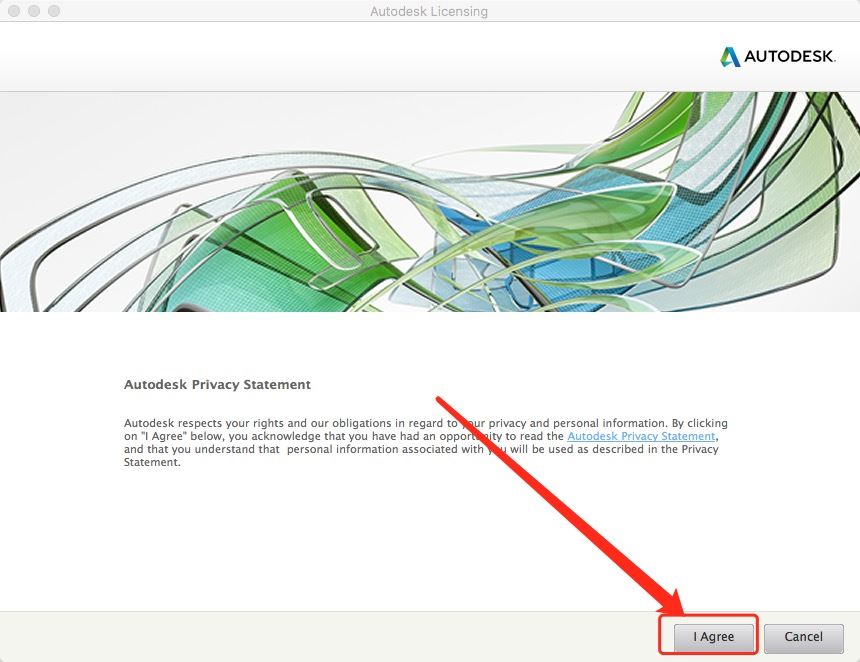Click the gray footer bar near buttons
The height and width of the screenshot is (662, 860).
(400, 637)
